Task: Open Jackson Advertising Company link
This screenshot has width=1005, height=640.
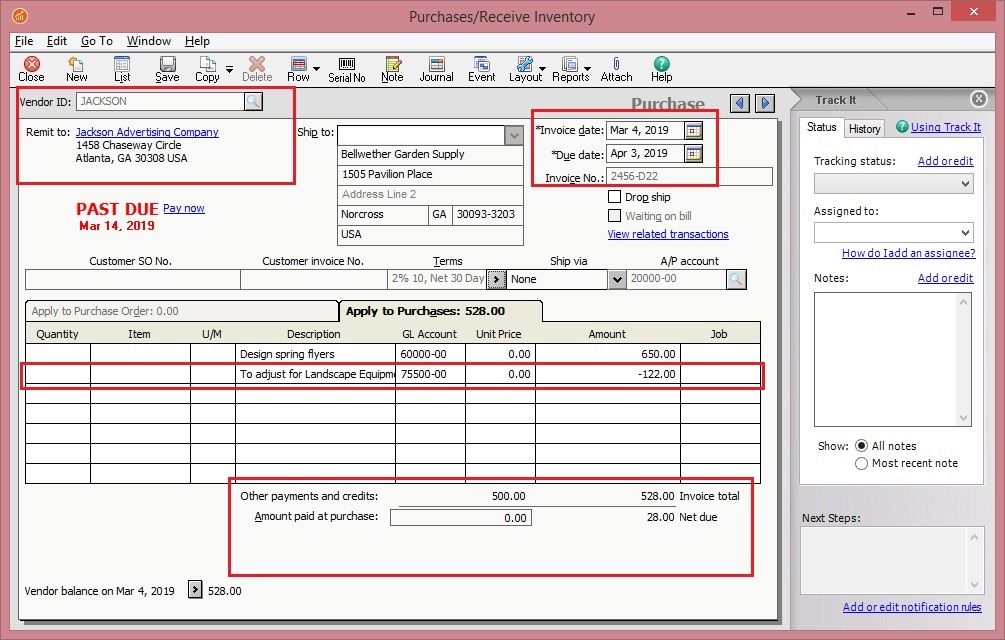Action: coord(147,132)
